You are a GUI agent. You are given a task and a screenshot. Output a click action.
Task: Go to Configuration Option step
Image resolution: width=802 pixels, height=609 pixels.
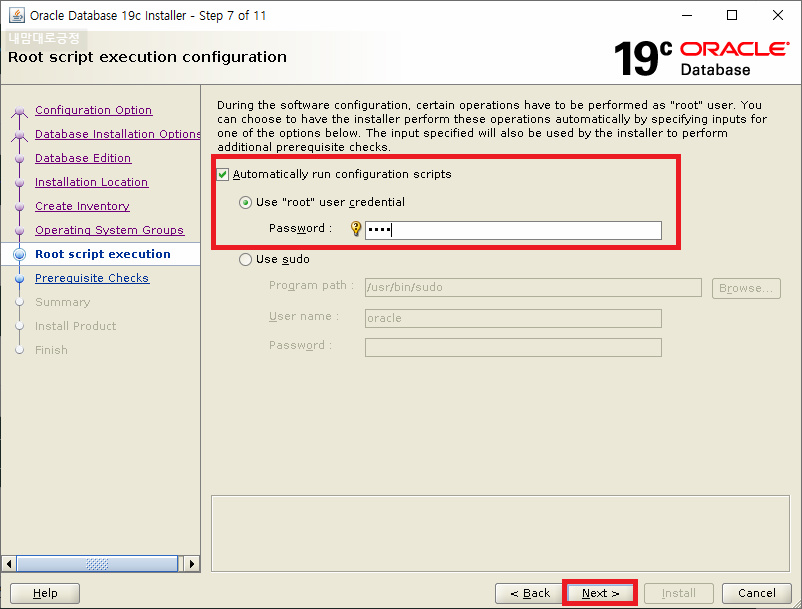[93, 110]
